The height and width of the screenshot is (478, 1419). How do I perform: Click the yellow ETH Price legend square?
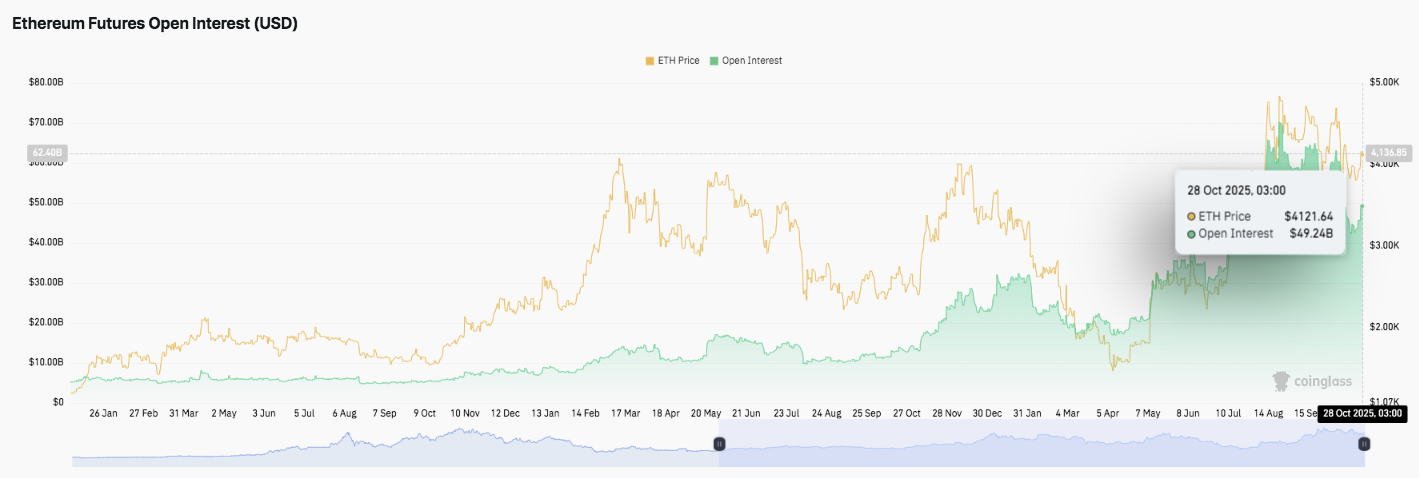coord(649,61)
